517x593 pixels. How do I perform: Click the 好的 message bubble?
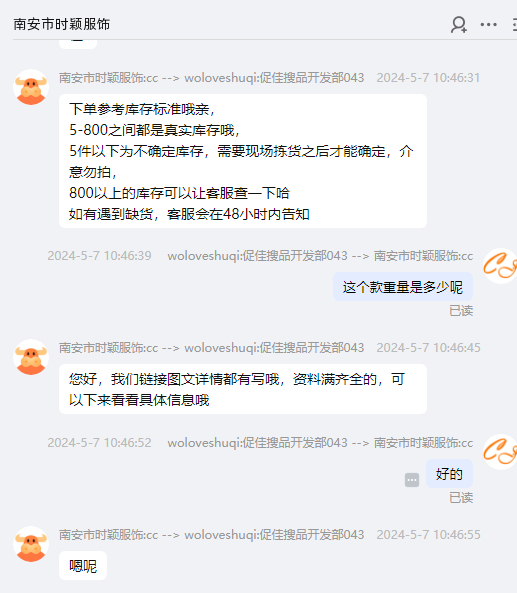tap(449, 473)
